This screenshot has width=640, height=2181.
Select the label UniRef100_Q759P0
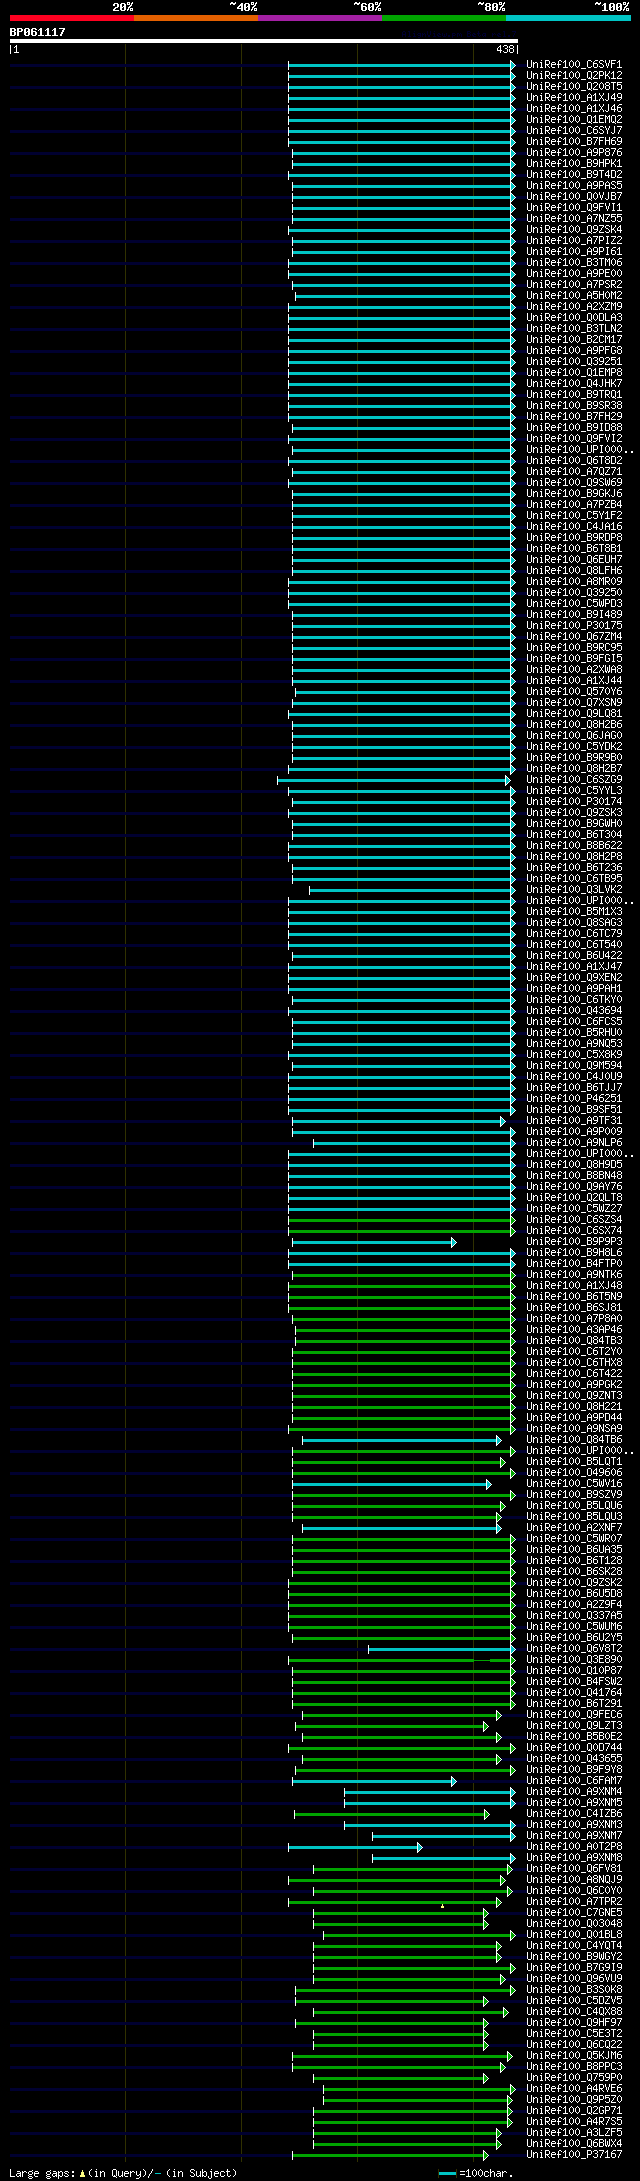coord(574,2078)
